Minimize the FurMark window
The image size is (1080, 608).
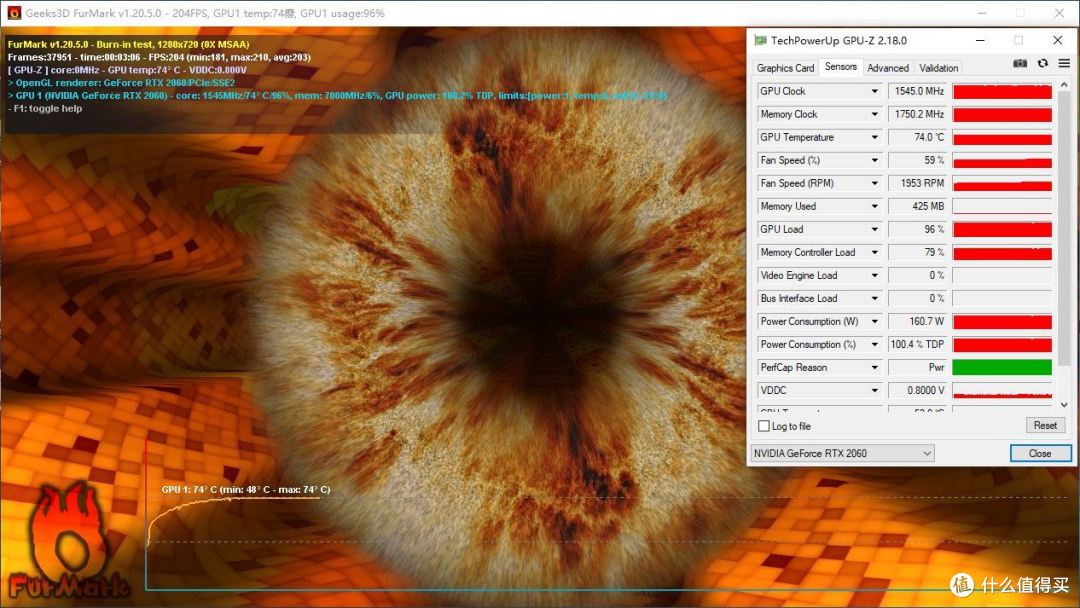982,13
